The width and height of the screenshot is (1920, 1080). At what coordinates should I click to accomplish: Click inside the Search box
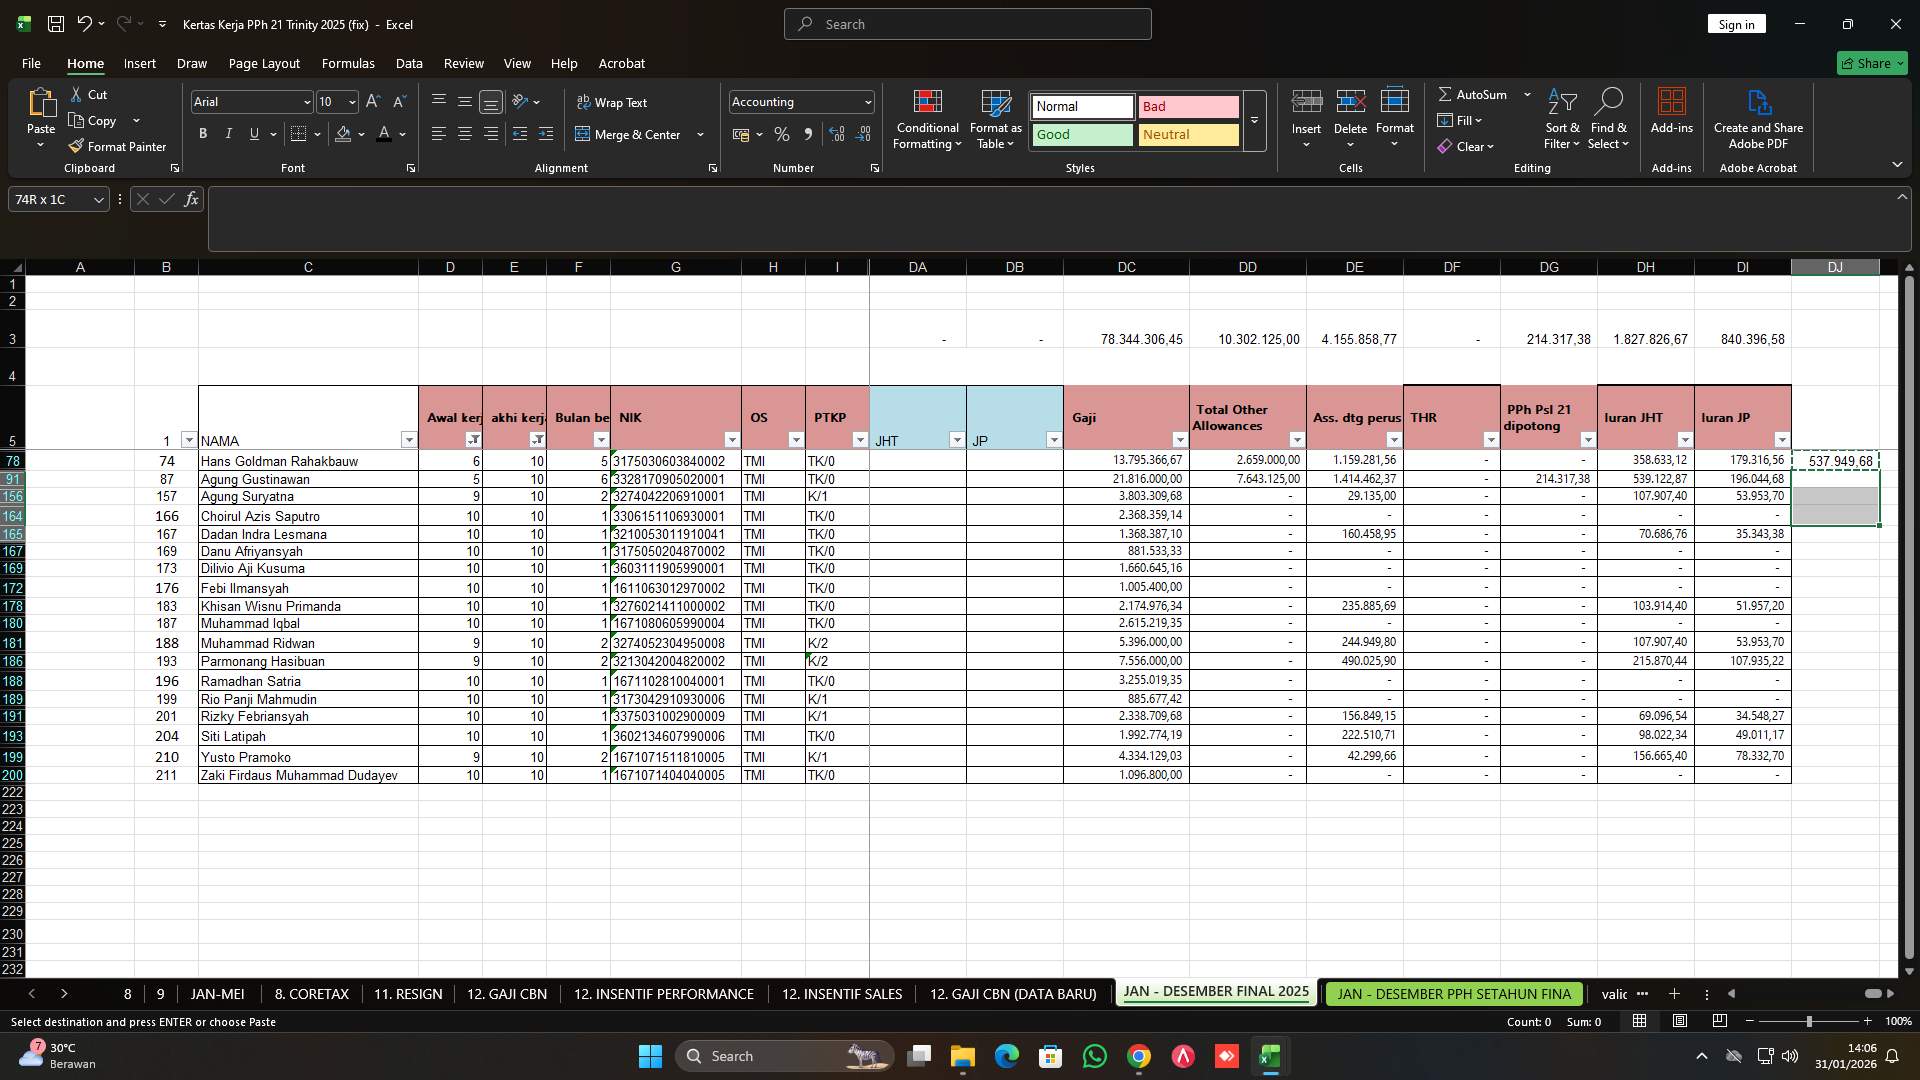(966, 23)
